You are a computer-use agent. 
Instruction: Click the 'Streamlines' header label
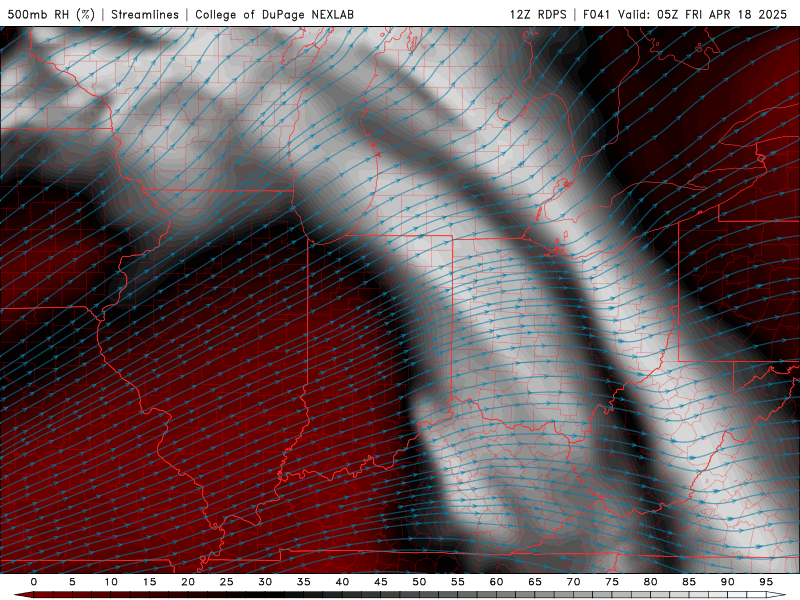(145, 14)
